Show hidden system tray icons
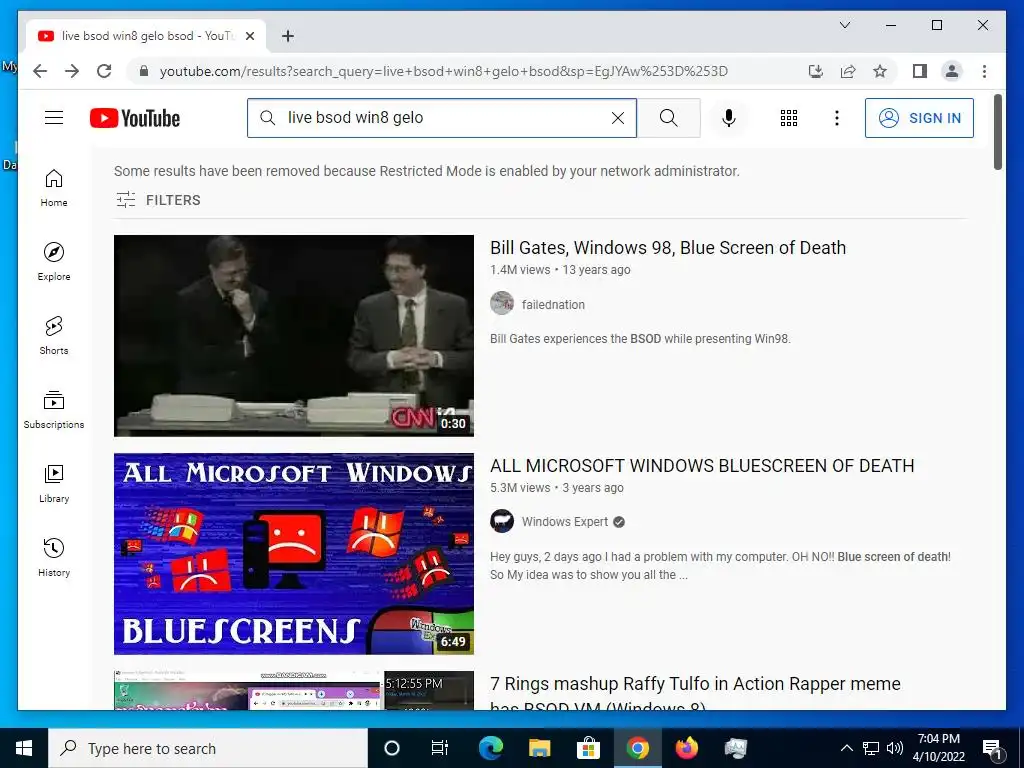 pyautogui.click(x=846, y=748)
